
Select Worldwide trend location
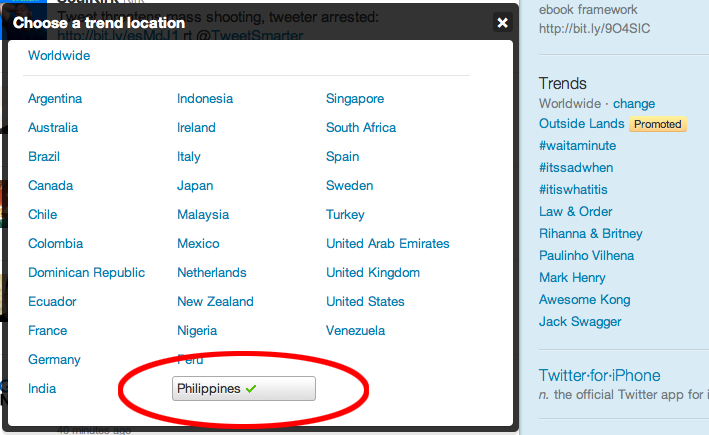59,56
